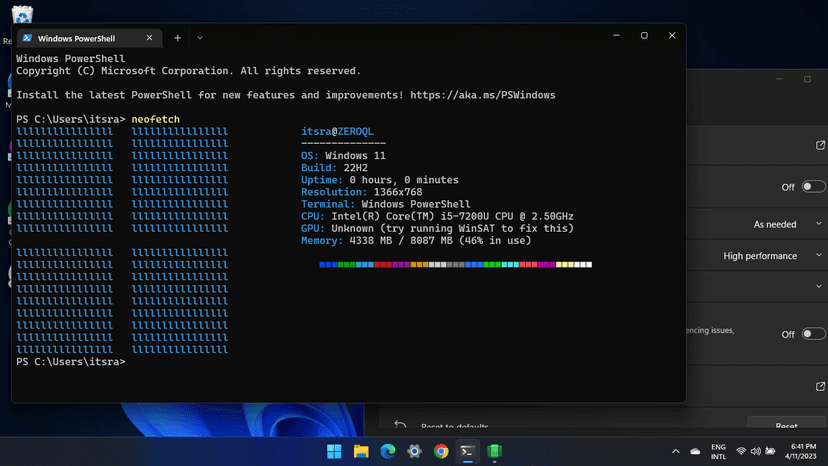Open the green app icon in taskbar

pyautogui.click(x=494, y=451)
